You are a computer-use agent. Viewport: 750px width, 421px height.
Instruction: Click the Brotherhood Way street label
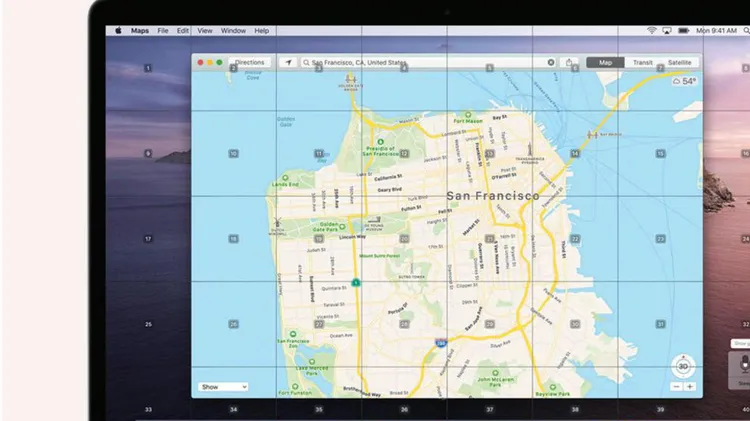(x=362, y=391)
